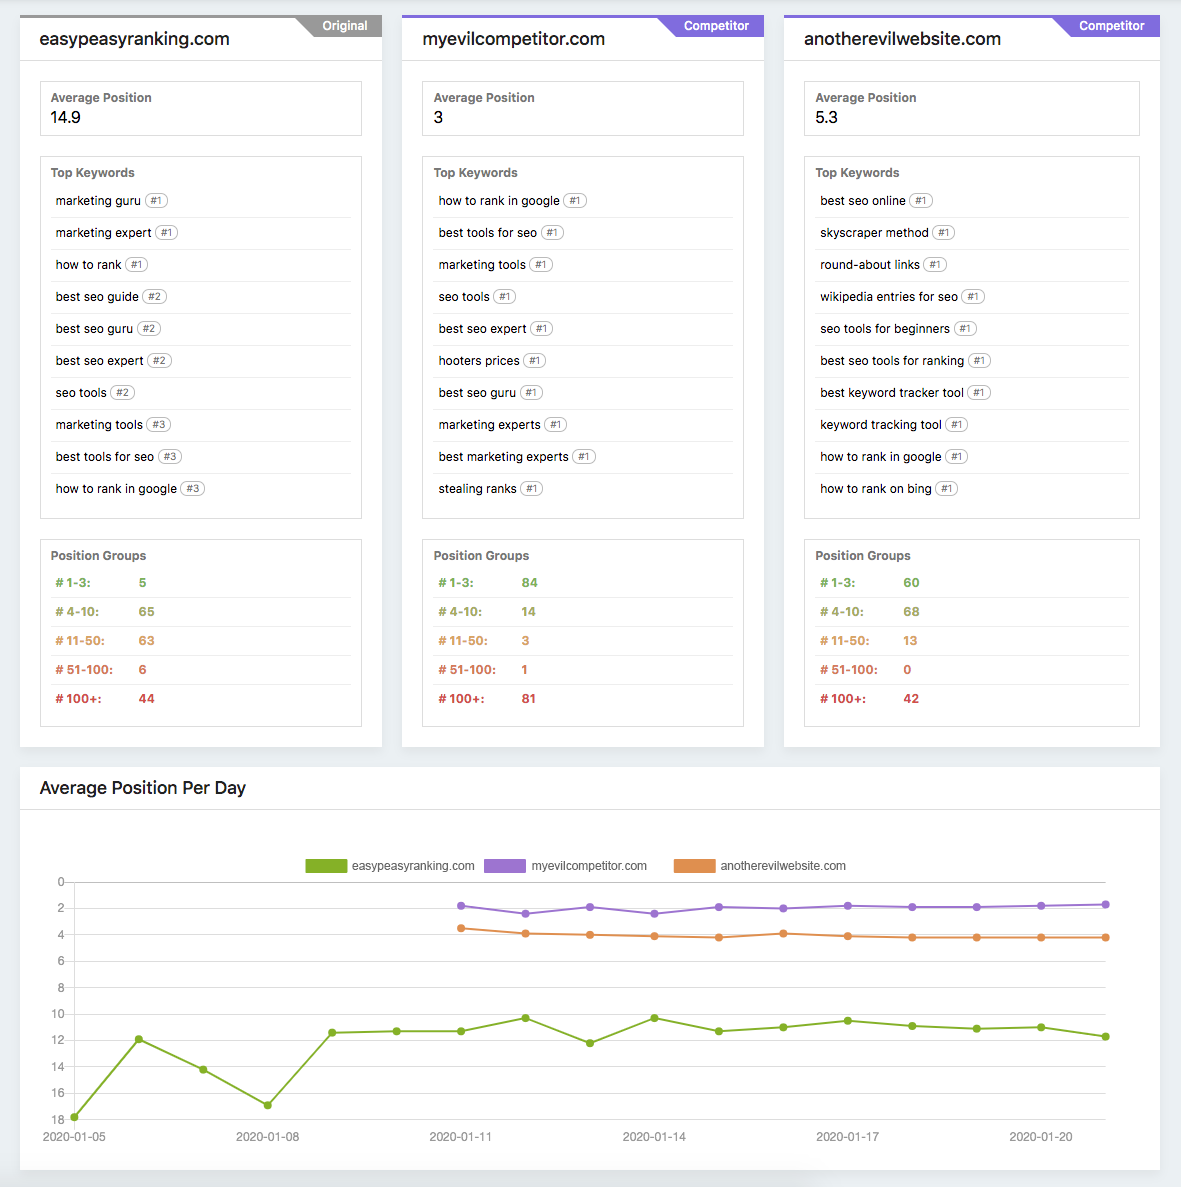
Task: Click the 'best seo guide' keyword
Action: pyautogui.click(x=97, y=297)
